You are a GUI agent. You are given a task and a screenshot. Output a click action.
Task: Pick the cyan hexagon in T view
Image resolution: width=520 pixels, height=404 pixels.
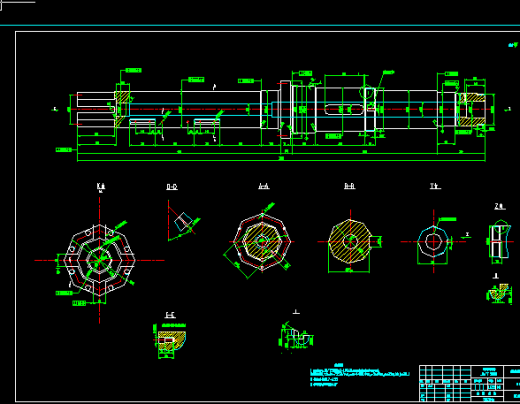coord(433,242)
